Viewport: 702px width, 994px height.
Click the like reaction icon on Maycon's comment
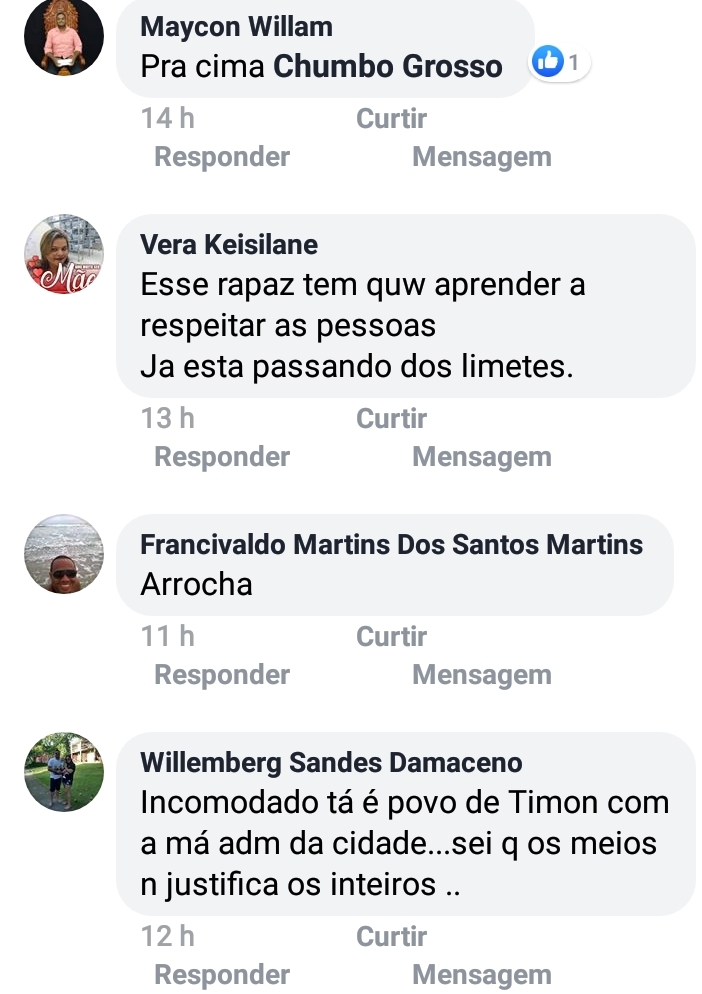(548, 63)
